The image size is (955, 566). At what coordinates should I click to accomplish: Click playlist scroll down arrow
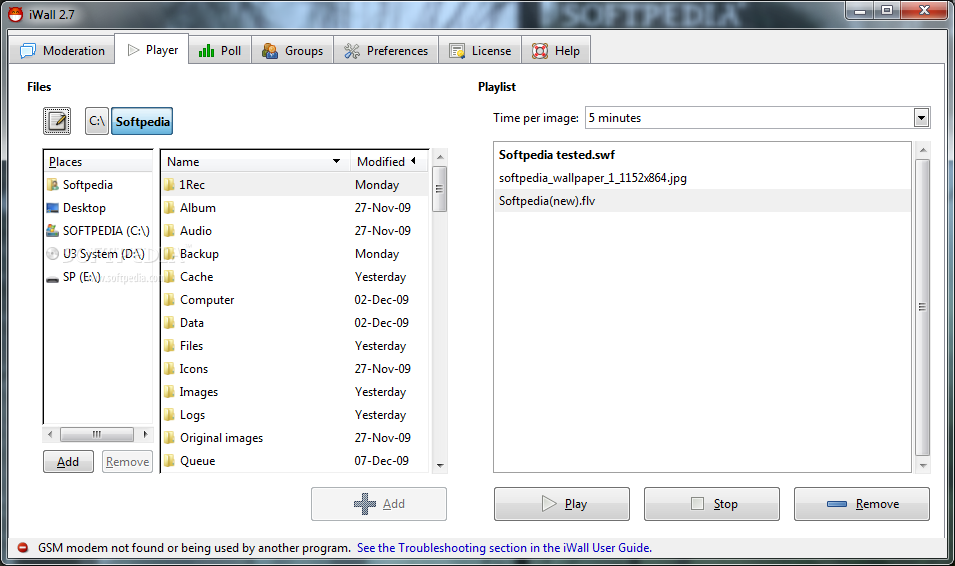(x=923, y=465)
